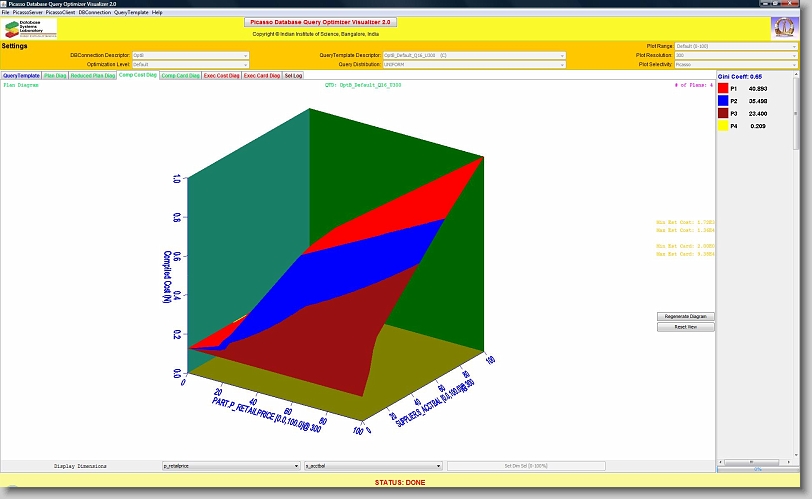Expand the QueryTemplate Descriptor combo box
The image size is (812, 499).
[440, 55]
